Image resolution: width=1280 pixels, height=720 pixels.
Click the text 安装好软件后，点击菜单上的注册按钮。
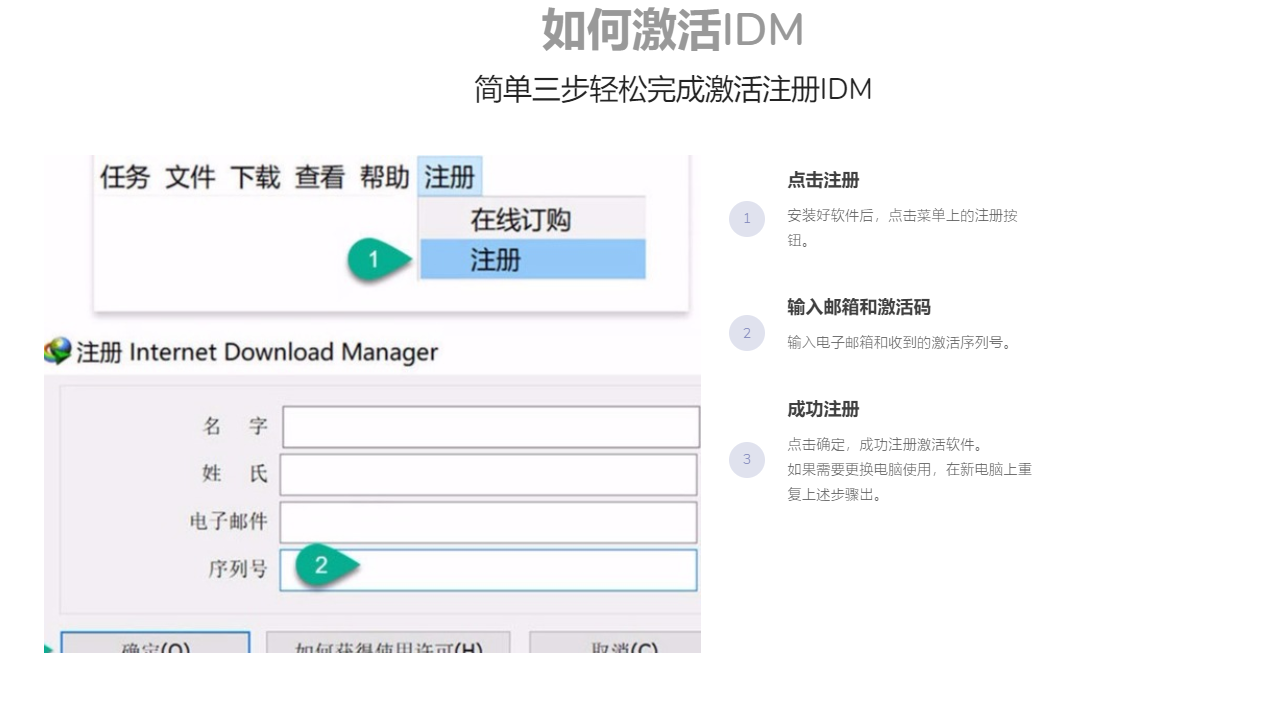pos(902,228)
